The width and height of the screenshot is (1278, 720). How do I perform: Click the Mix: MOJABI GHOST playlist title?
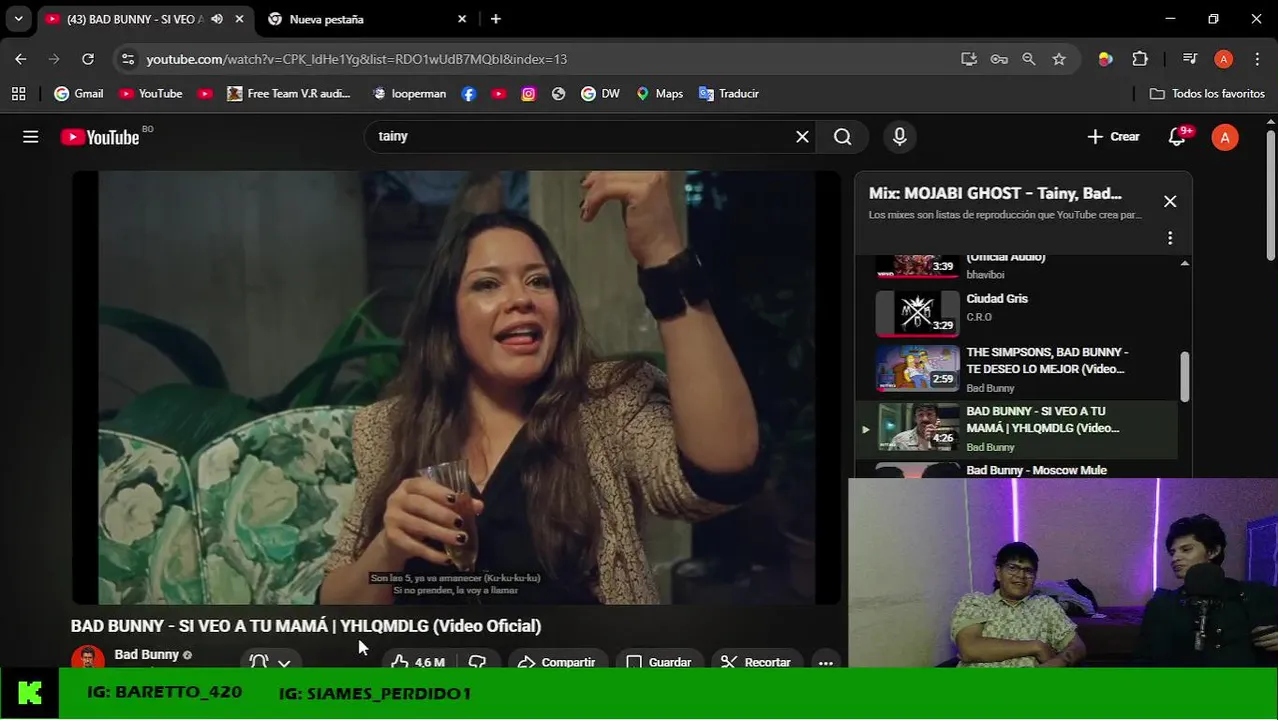[995, 194]
